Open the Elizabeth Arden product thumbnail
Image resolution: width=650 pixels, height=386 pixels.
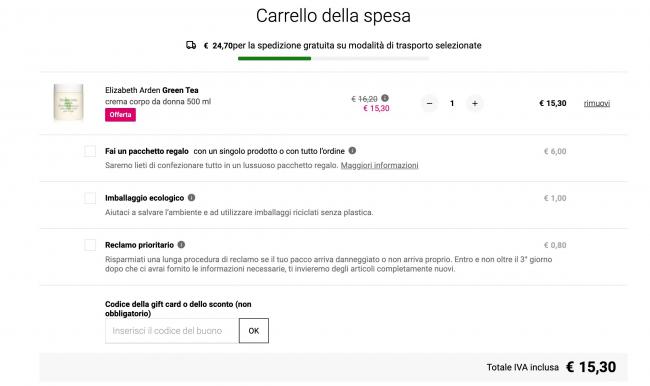[68, 102]
